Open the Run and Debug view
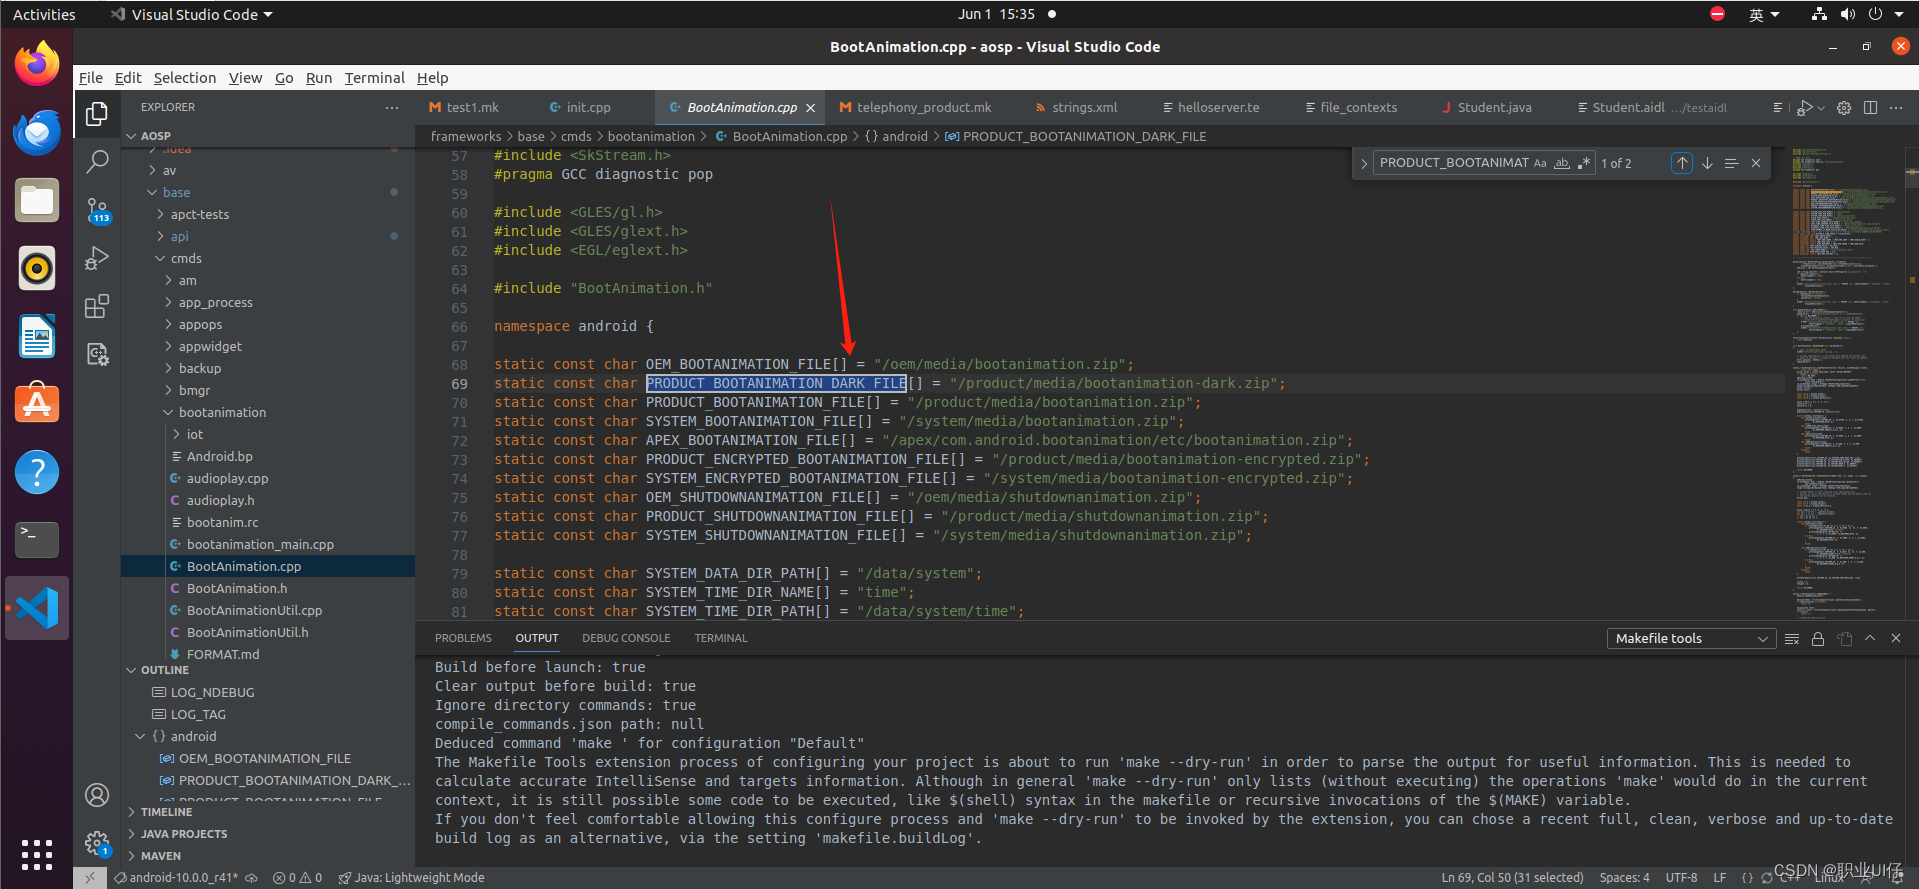The width and height of the screenshot is (1919, 889). click(97, 258)
